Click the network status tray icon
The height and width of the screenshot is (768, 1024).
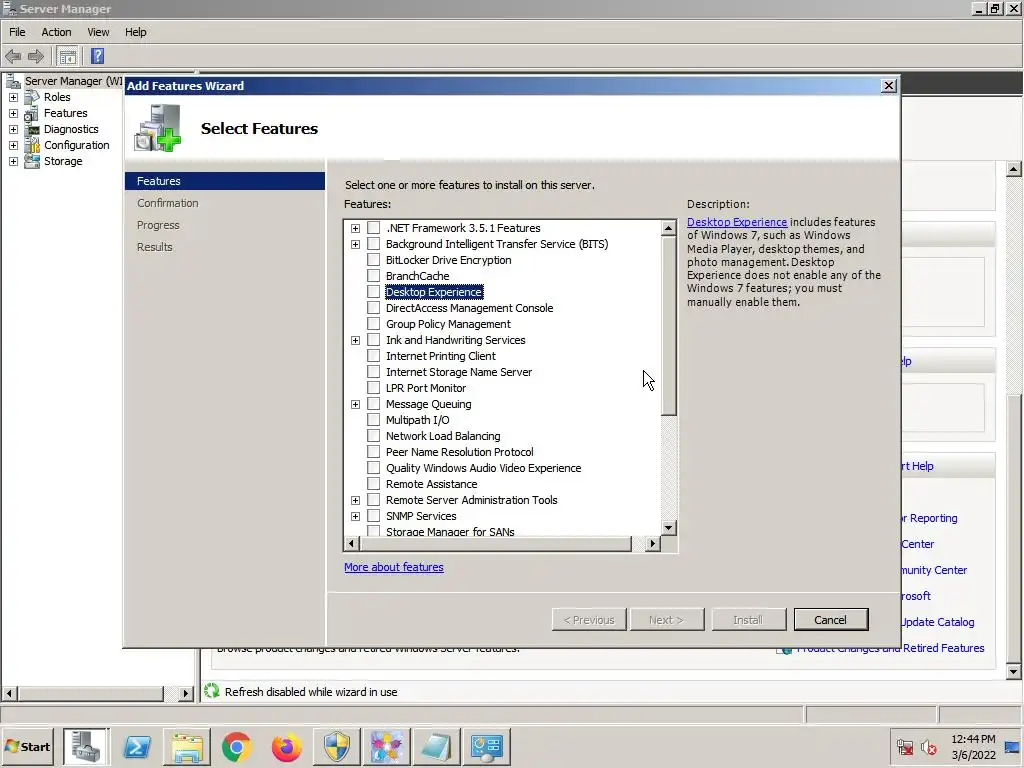(x=905, y=747)
